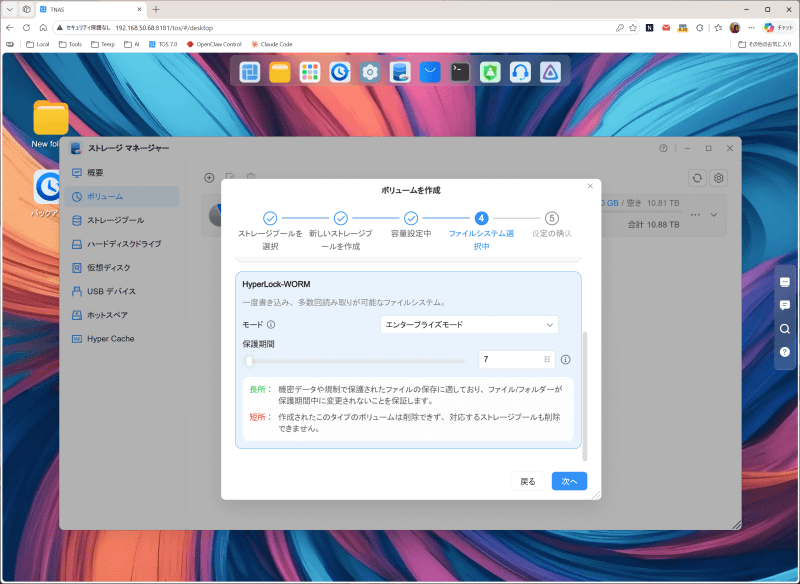Screen dimensions: 800x584
Task: Select Storage Manager database icon in dock
Action: coord(400,72)
